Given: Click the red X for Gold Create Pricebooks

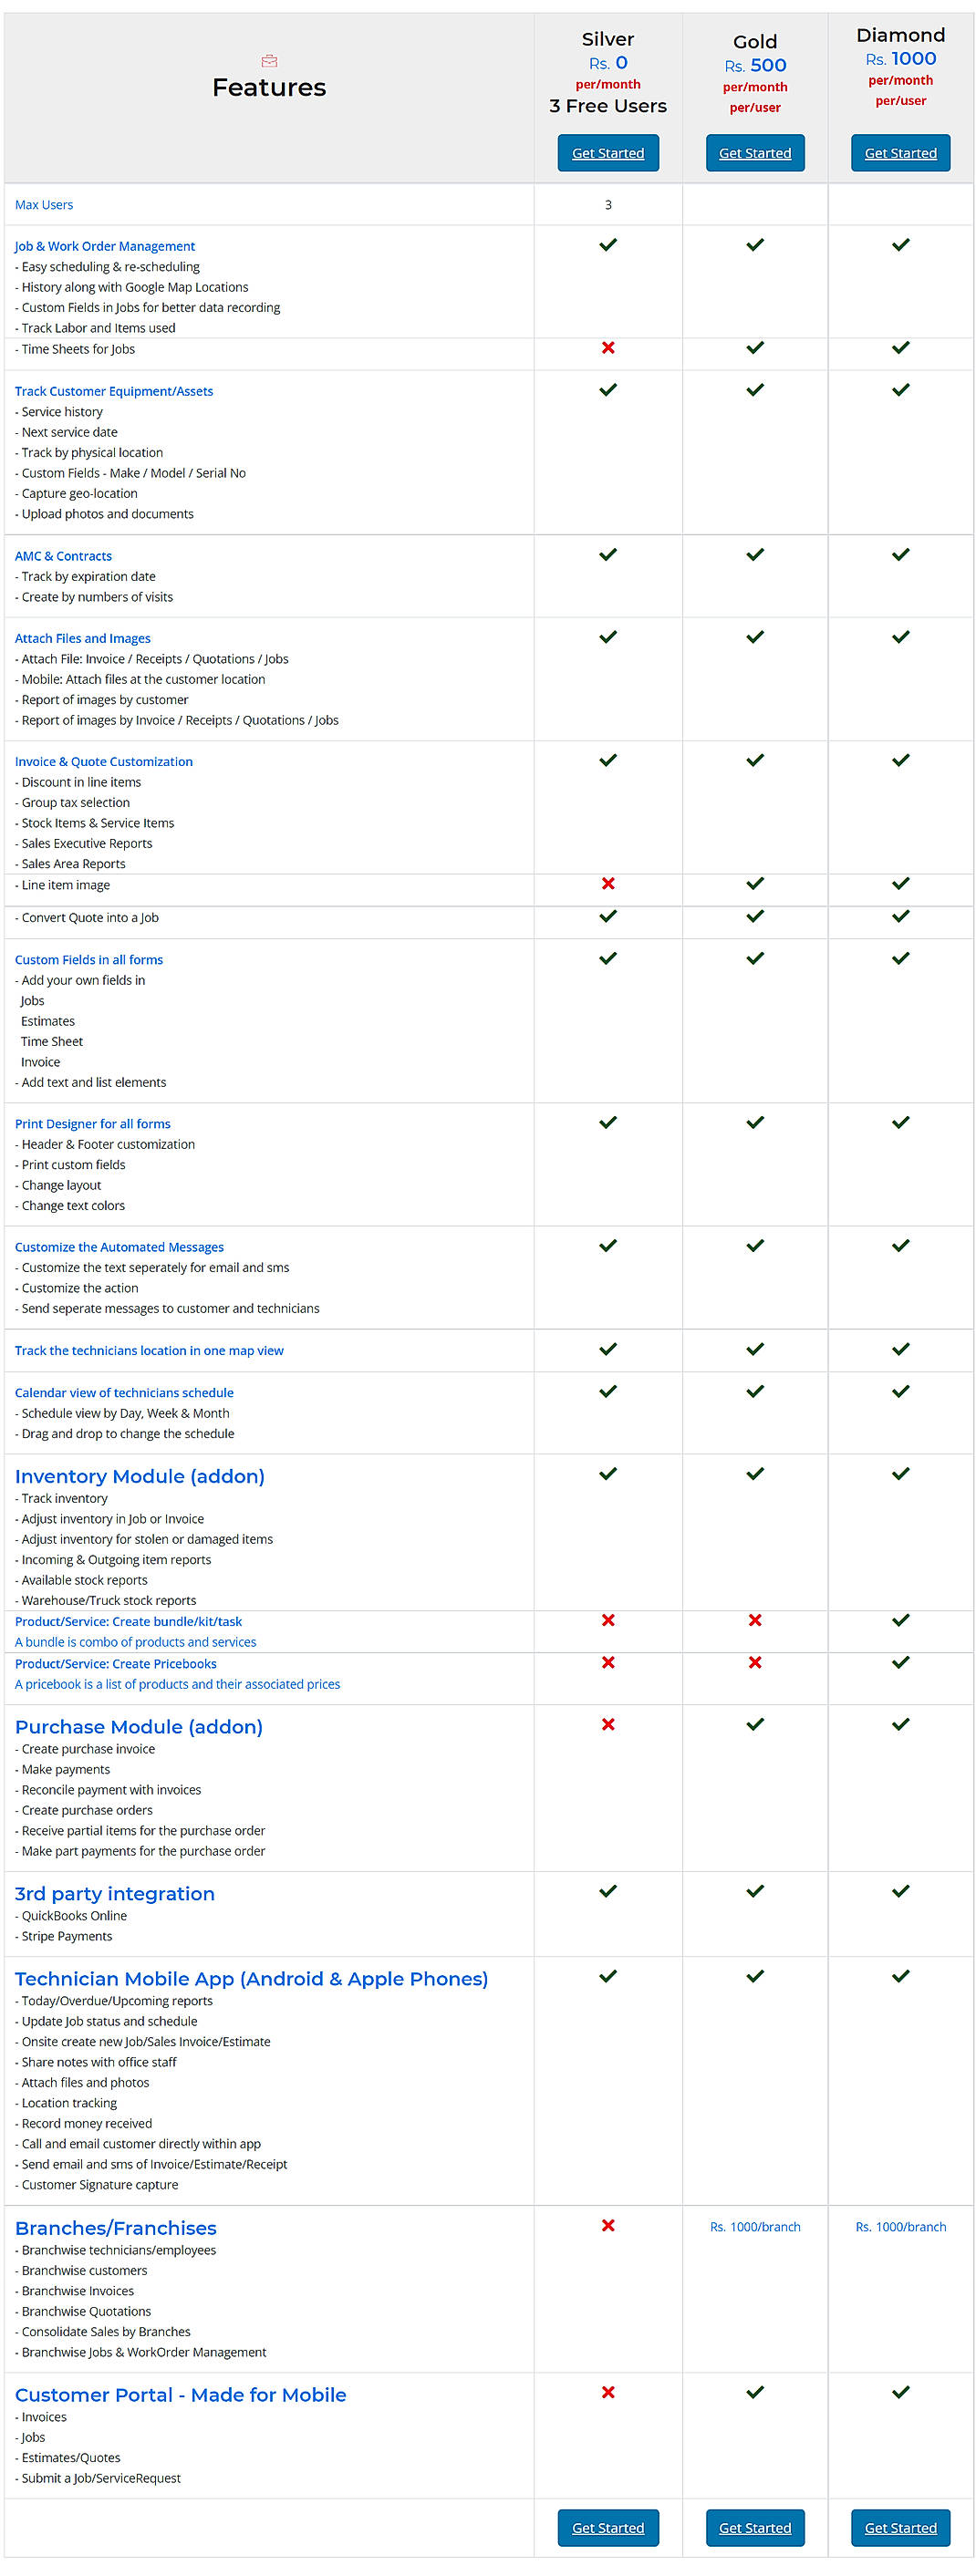Looking at the screenshot, I should (x=755, y=1661).
